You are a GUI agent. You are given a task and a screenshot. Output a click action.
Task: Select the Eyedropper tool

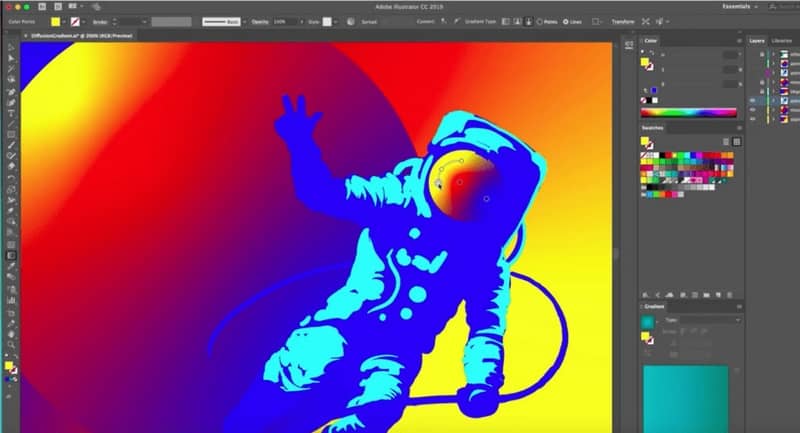pos(11,266)
